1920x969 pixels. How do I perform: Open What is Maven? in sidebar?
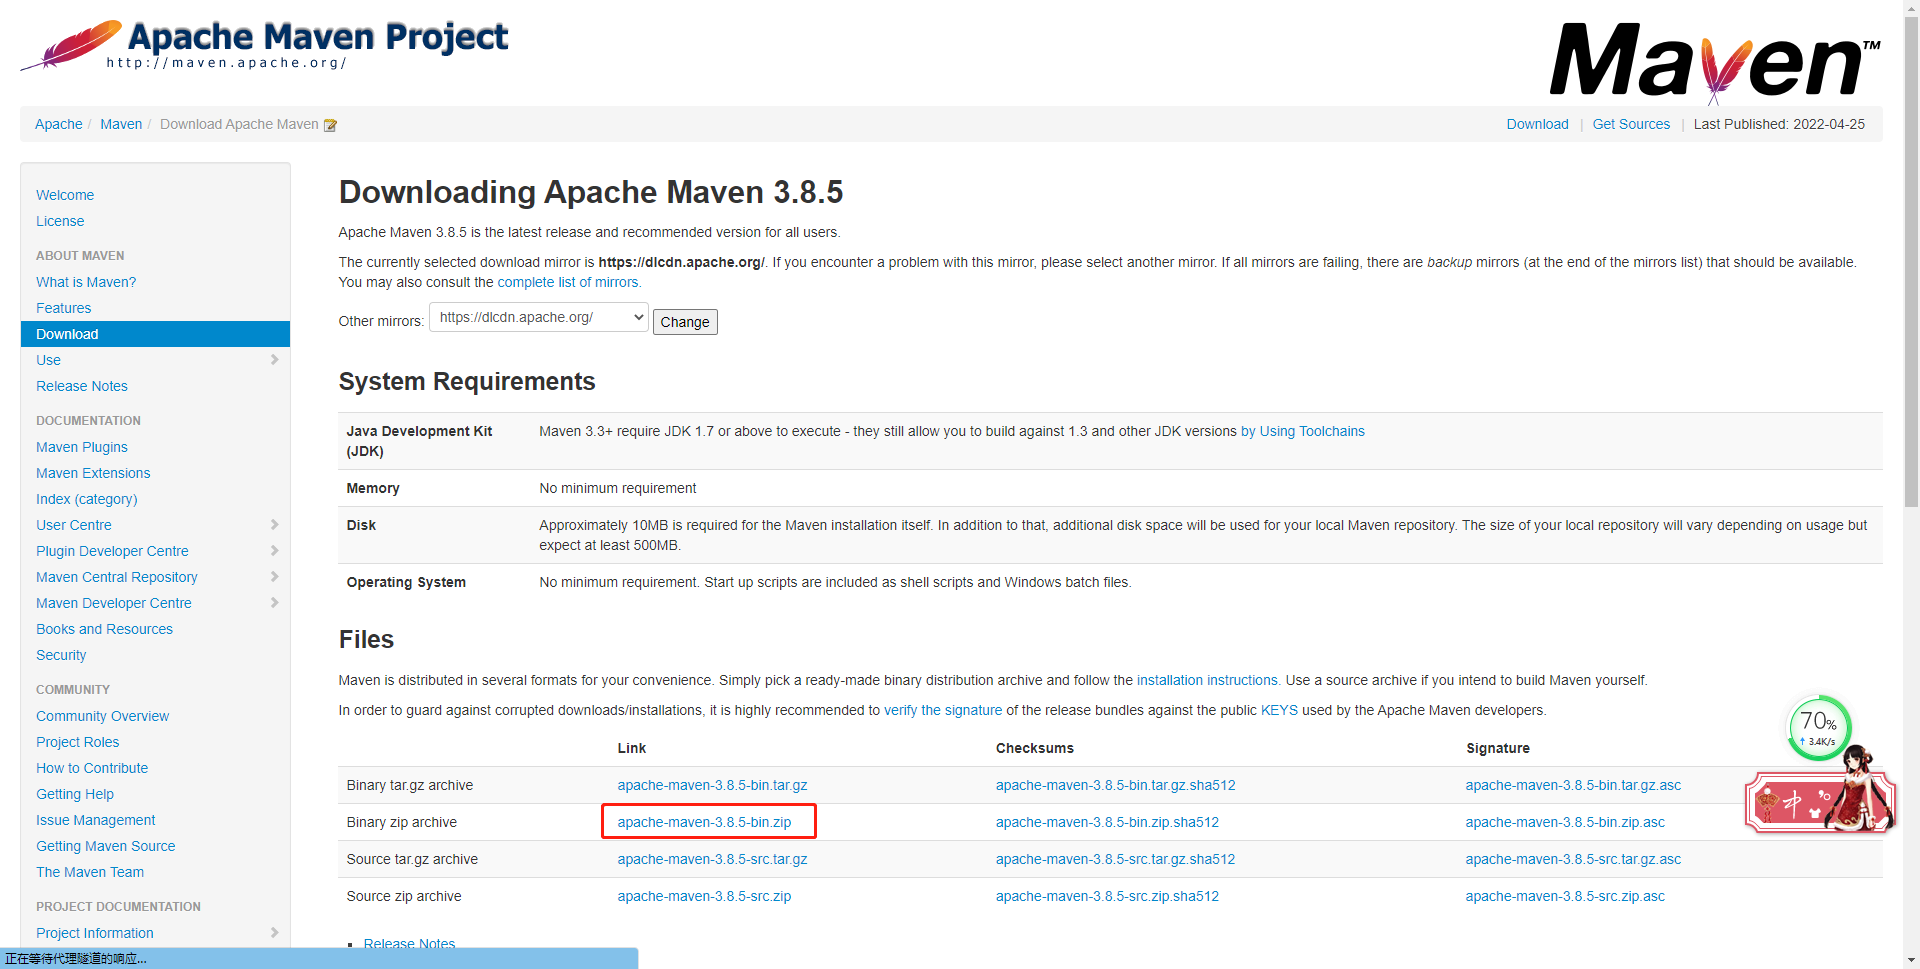point(86,282)
